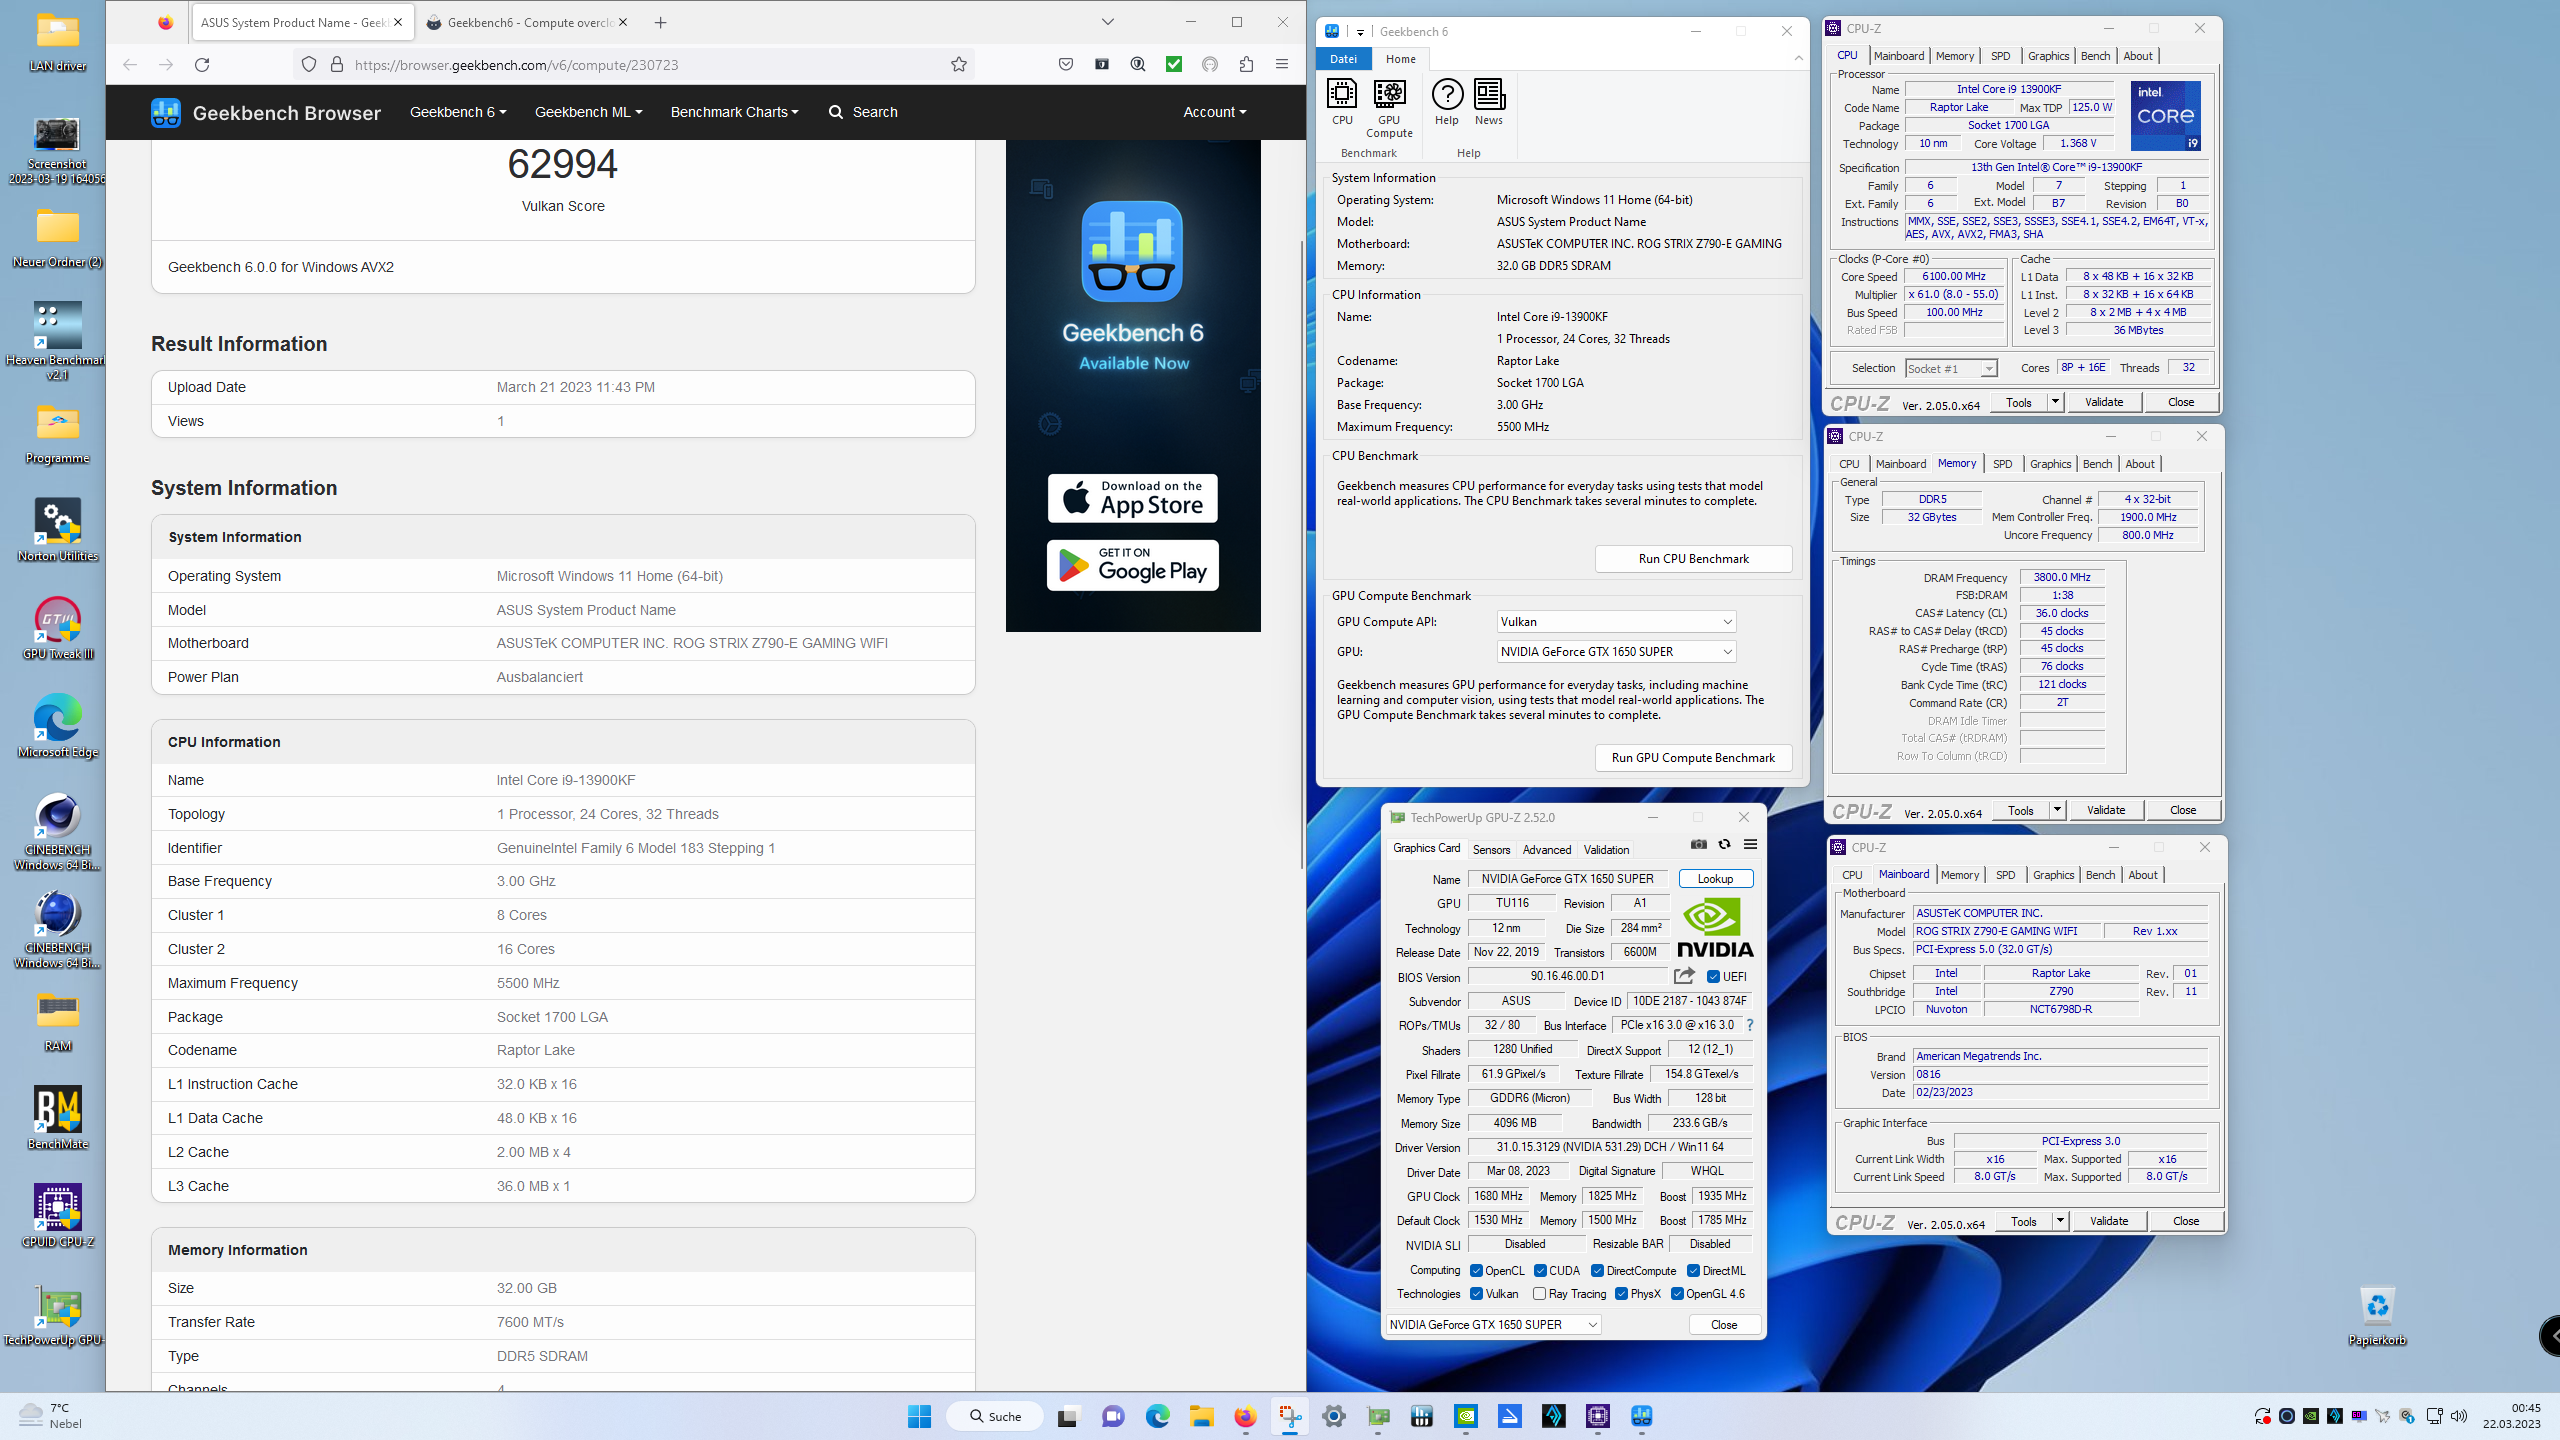Open the BenchMate desktop icon
2560x1440 pixels.
click(x=57, y=1118)
